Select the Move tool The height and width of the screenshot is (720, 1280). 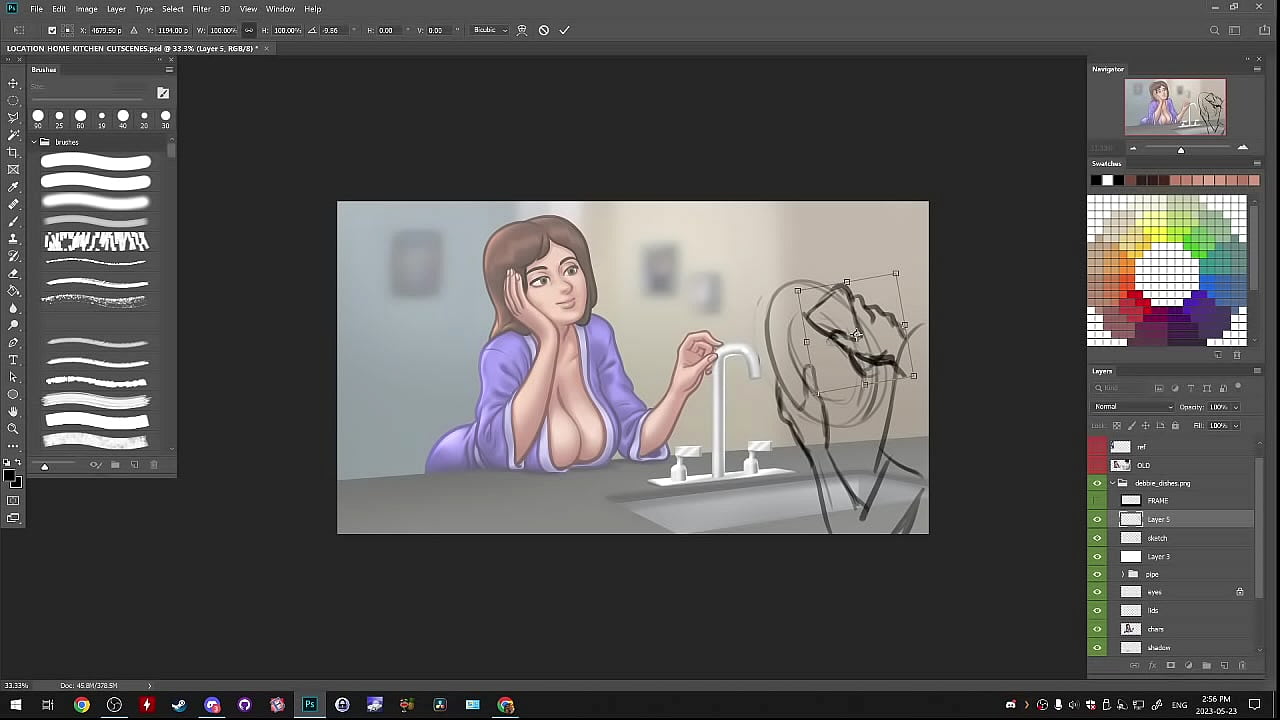coord(13,83)
